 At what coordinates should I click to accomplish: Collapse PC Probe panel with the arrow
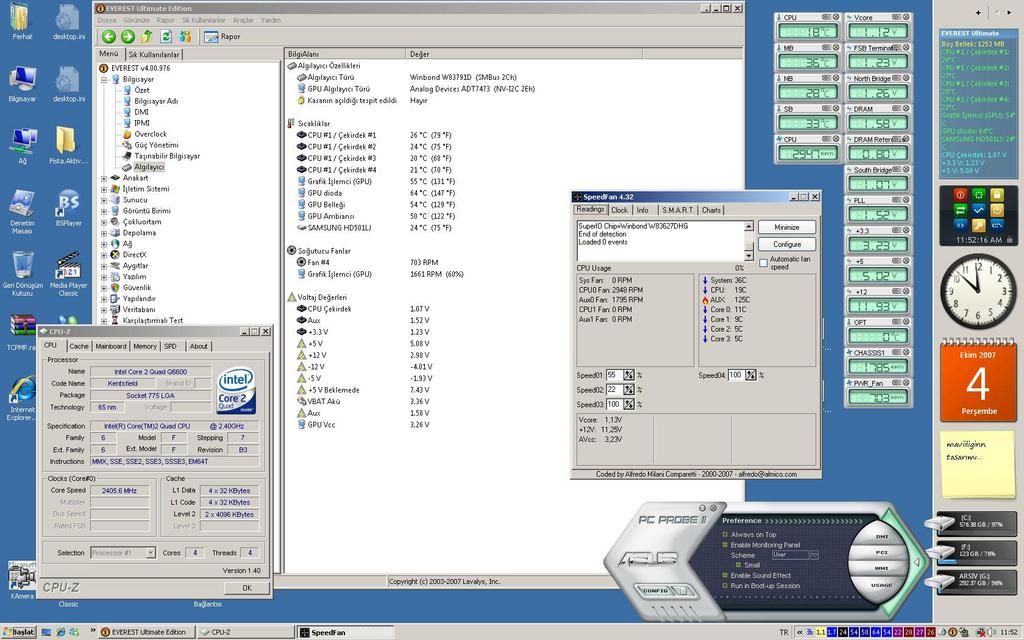pos(918,562)
